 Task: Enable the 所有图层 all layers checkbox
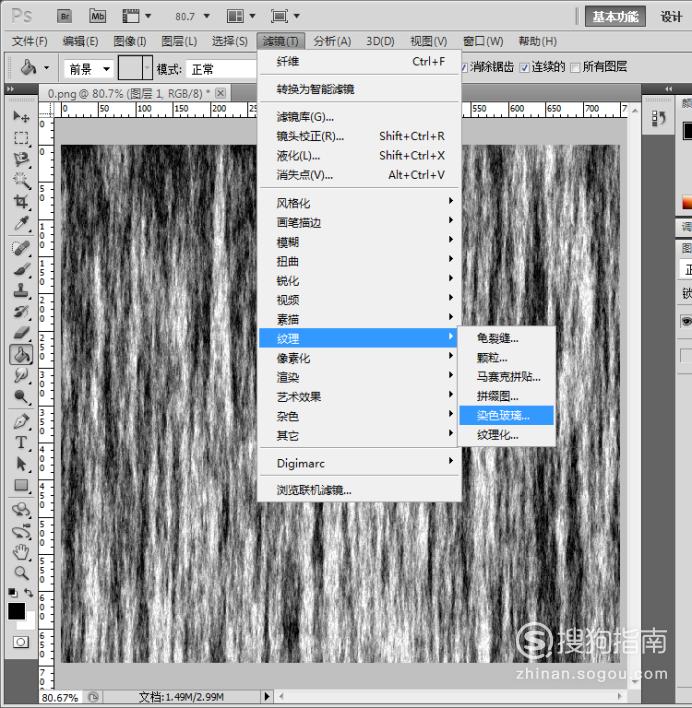(x=575, y=68)
